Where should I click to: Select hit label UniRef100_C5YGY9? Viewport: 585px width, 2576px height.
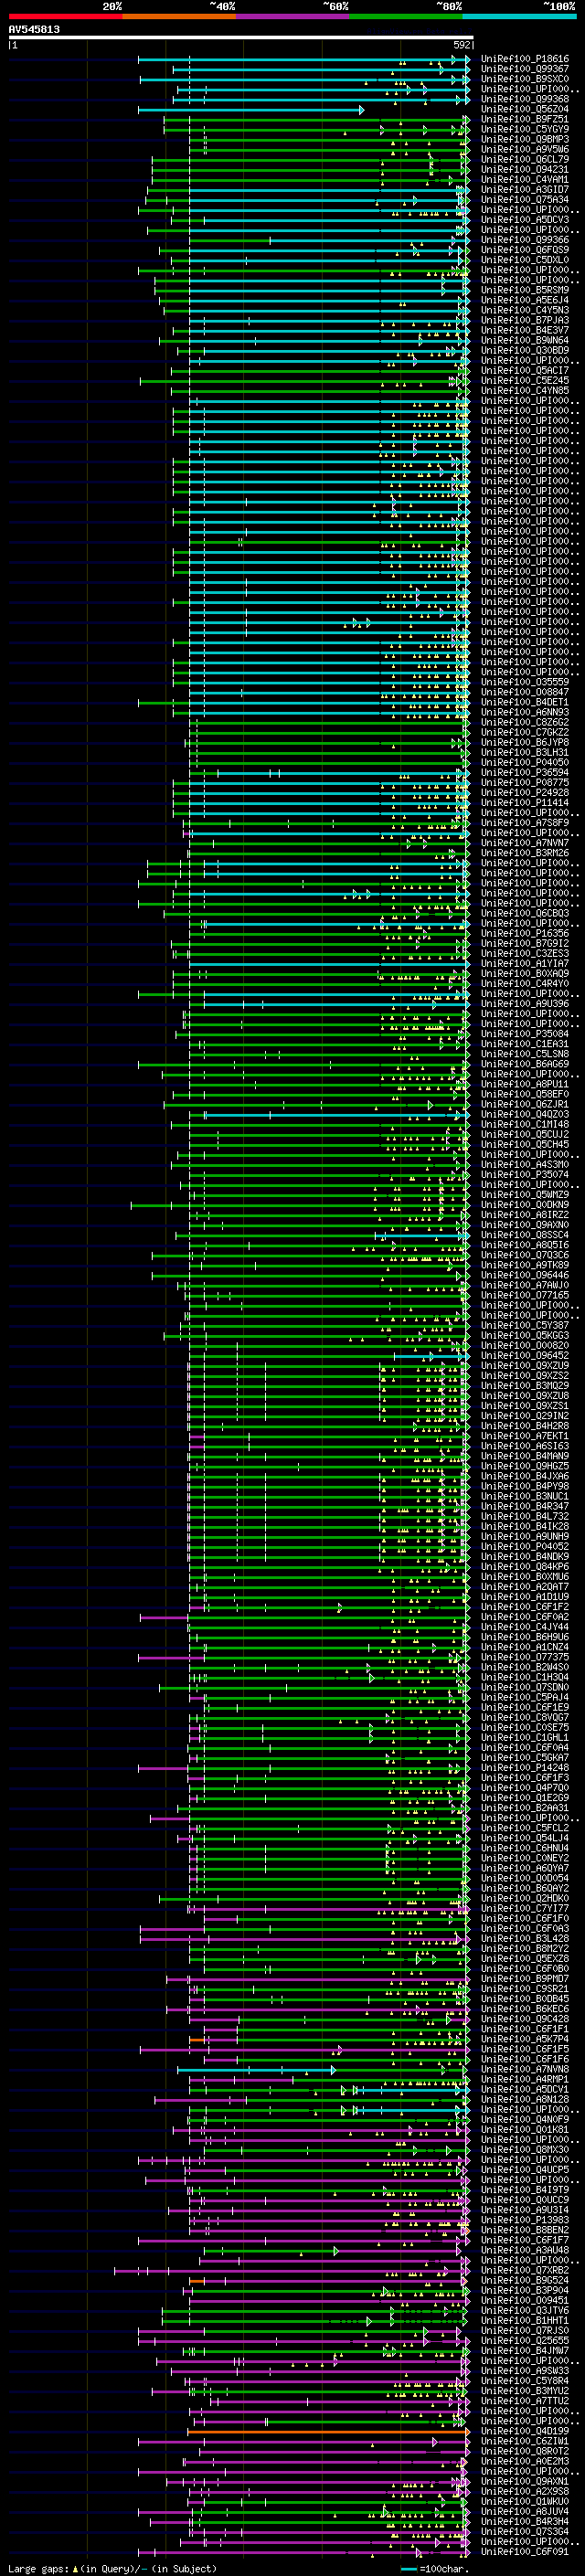524,129
